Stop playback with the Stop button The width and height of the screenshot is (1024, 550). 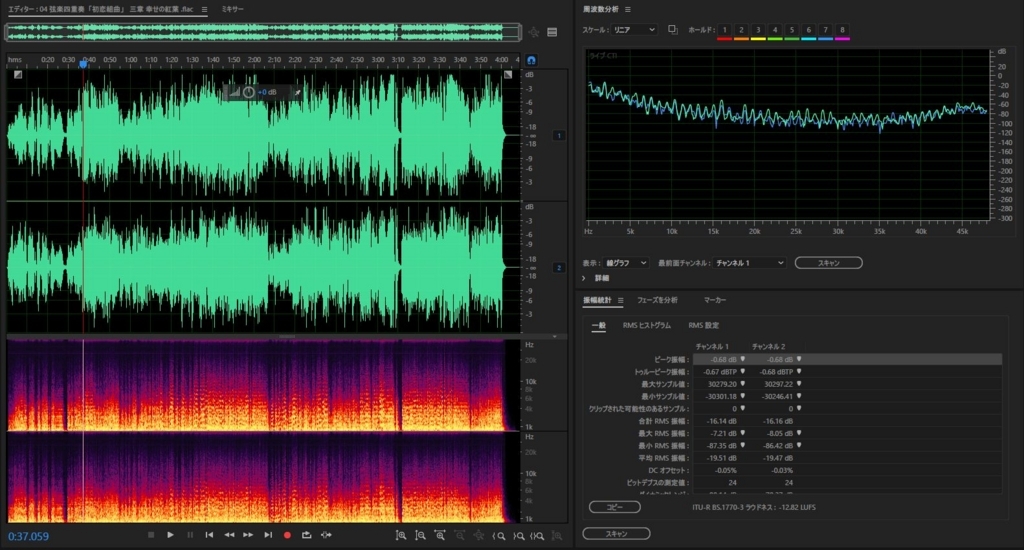[x=151, y=535]
